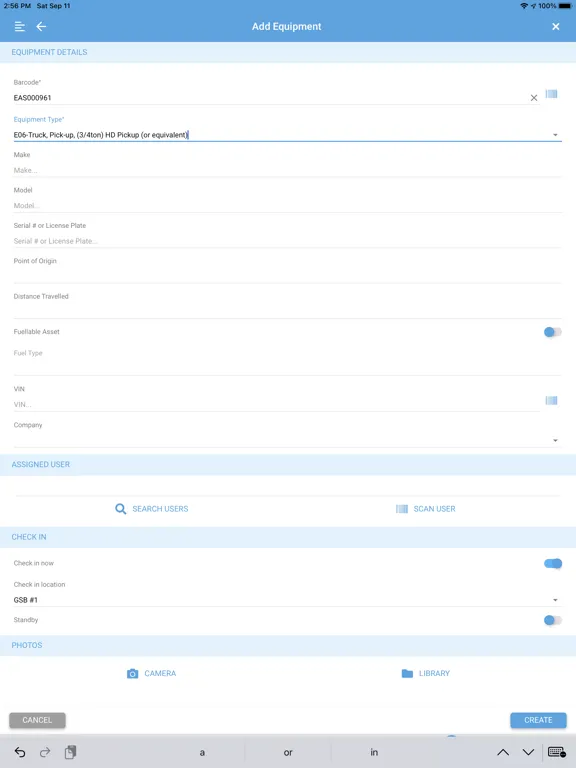Viewport: 576px width, 768px height.
Task: Choose keyboard suggestion "or"
Action: point(288,752)
